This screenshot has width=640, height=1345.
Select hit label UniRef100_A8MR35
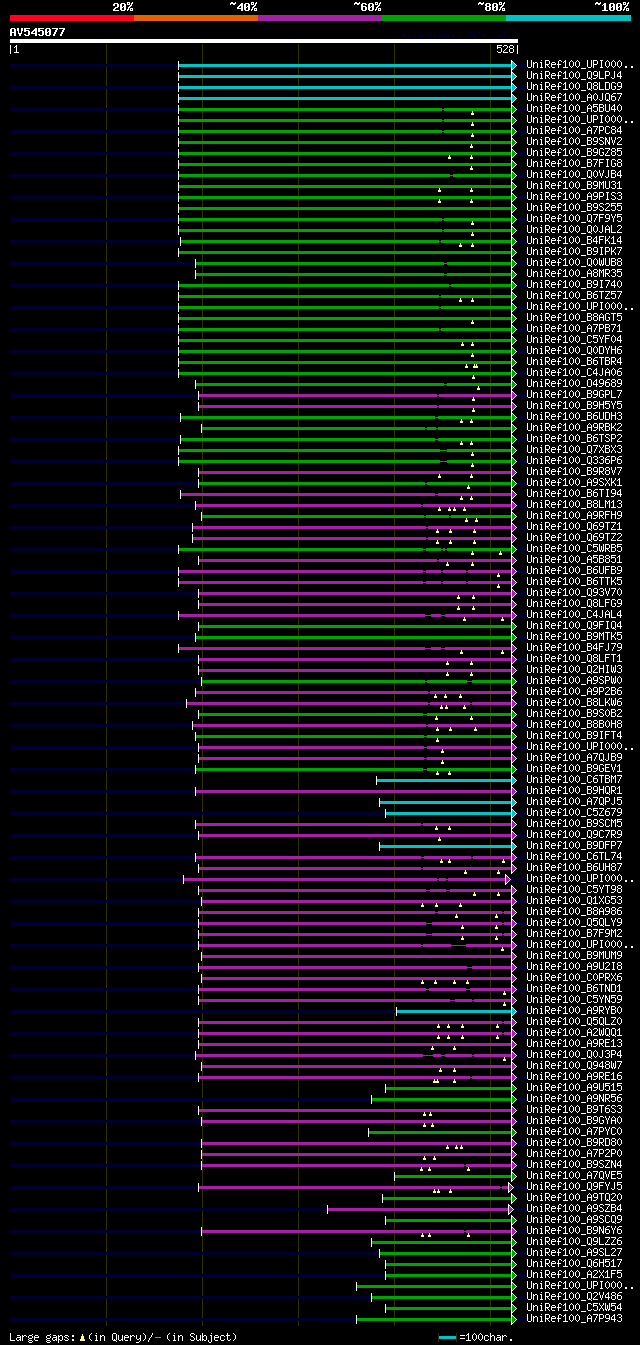(x=574, y=273)
